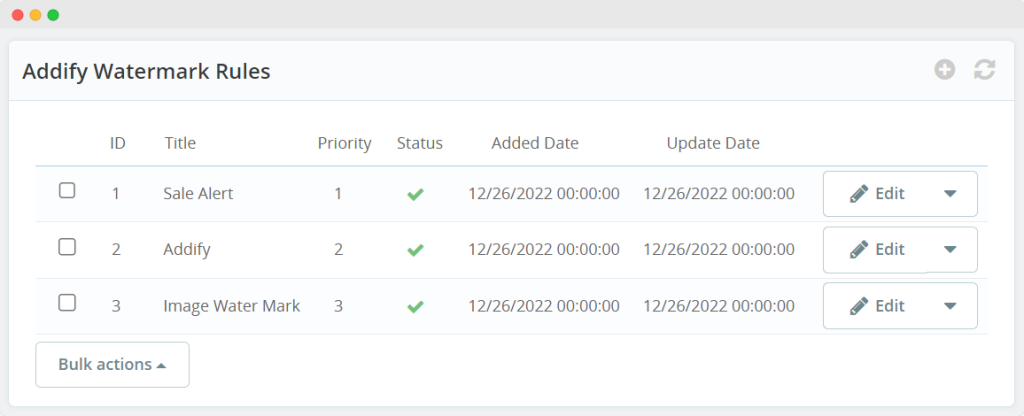This screenshot has width=1024, height=416.
Task: Edit the Sale Alert rule
Action: 877,194
